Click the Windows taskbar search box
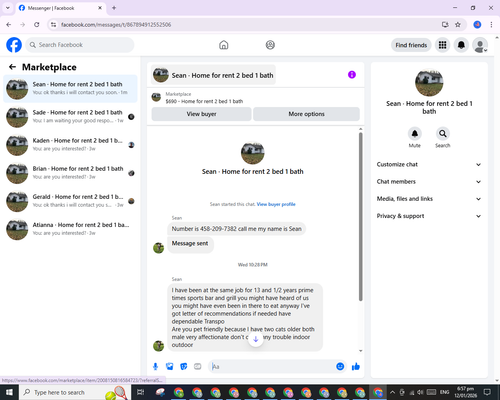Viewport: 500px width, 400px height. point(74,392)
